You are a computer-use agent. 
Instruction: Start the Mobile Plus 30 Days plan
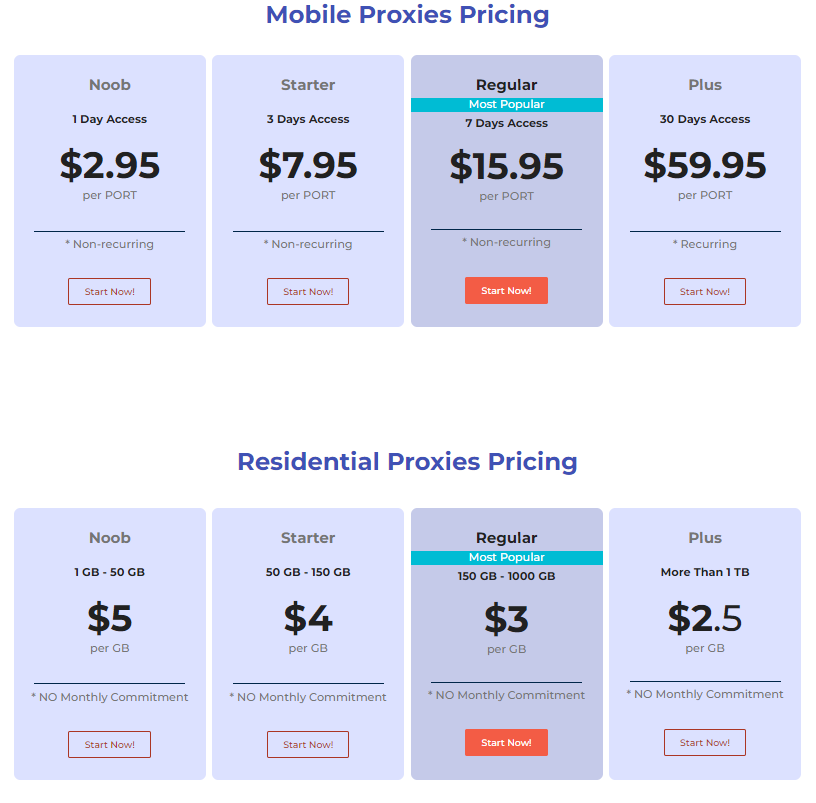[705, 291]
